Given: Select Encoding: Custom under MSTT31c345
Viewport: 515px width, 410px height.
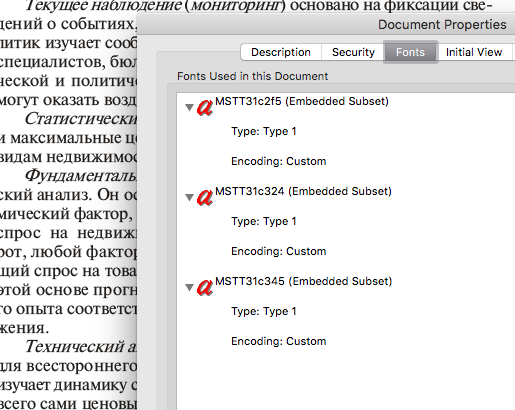Looking at the screenshot, I should coord(279,341).
